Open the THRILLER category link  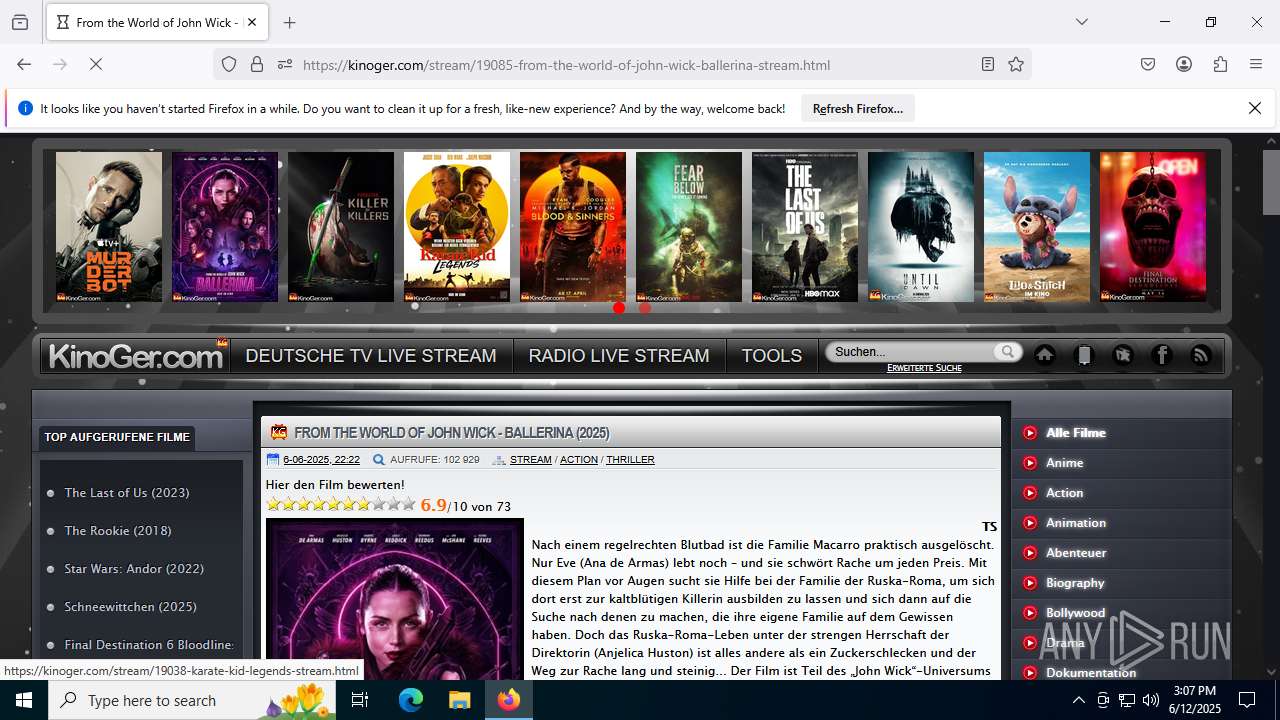tap(630, 460)
